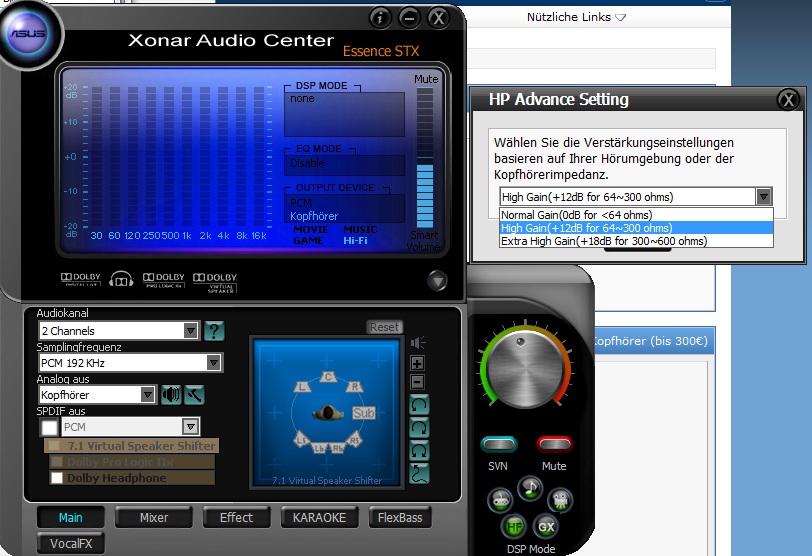Viewport: 812px width, 556px height.
Task: Switch to the FlexBass tab
Action: point(400,517)
